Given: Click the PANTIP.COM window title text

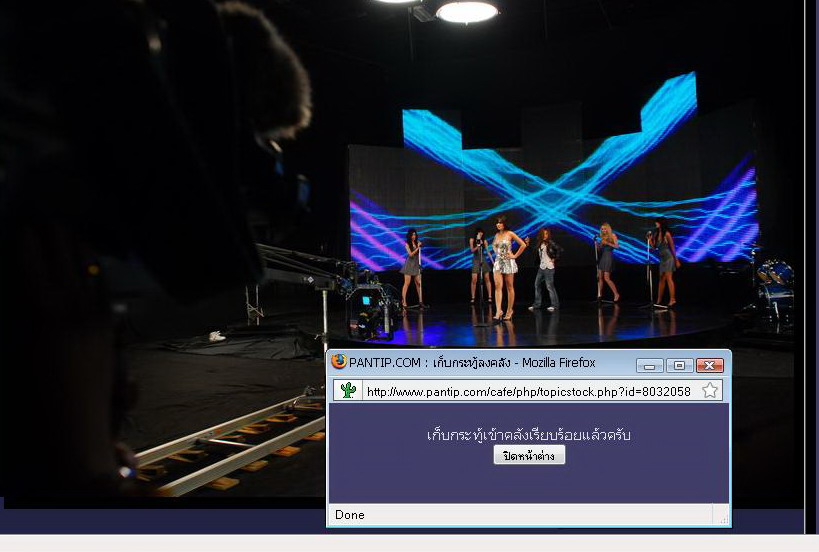Looking at the screenshot, I should [x=472, y=362].
